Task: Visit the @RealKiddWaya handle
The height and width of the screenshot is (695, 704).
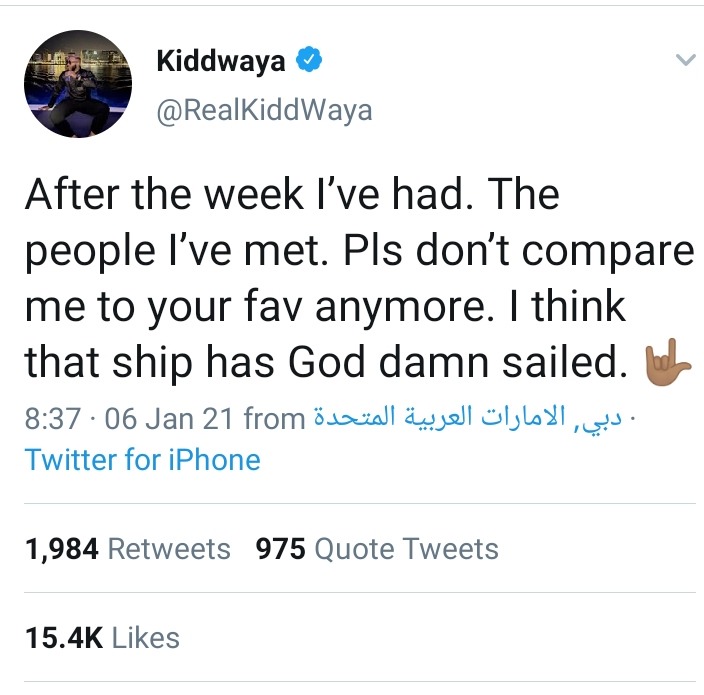Action: point(264,110)
